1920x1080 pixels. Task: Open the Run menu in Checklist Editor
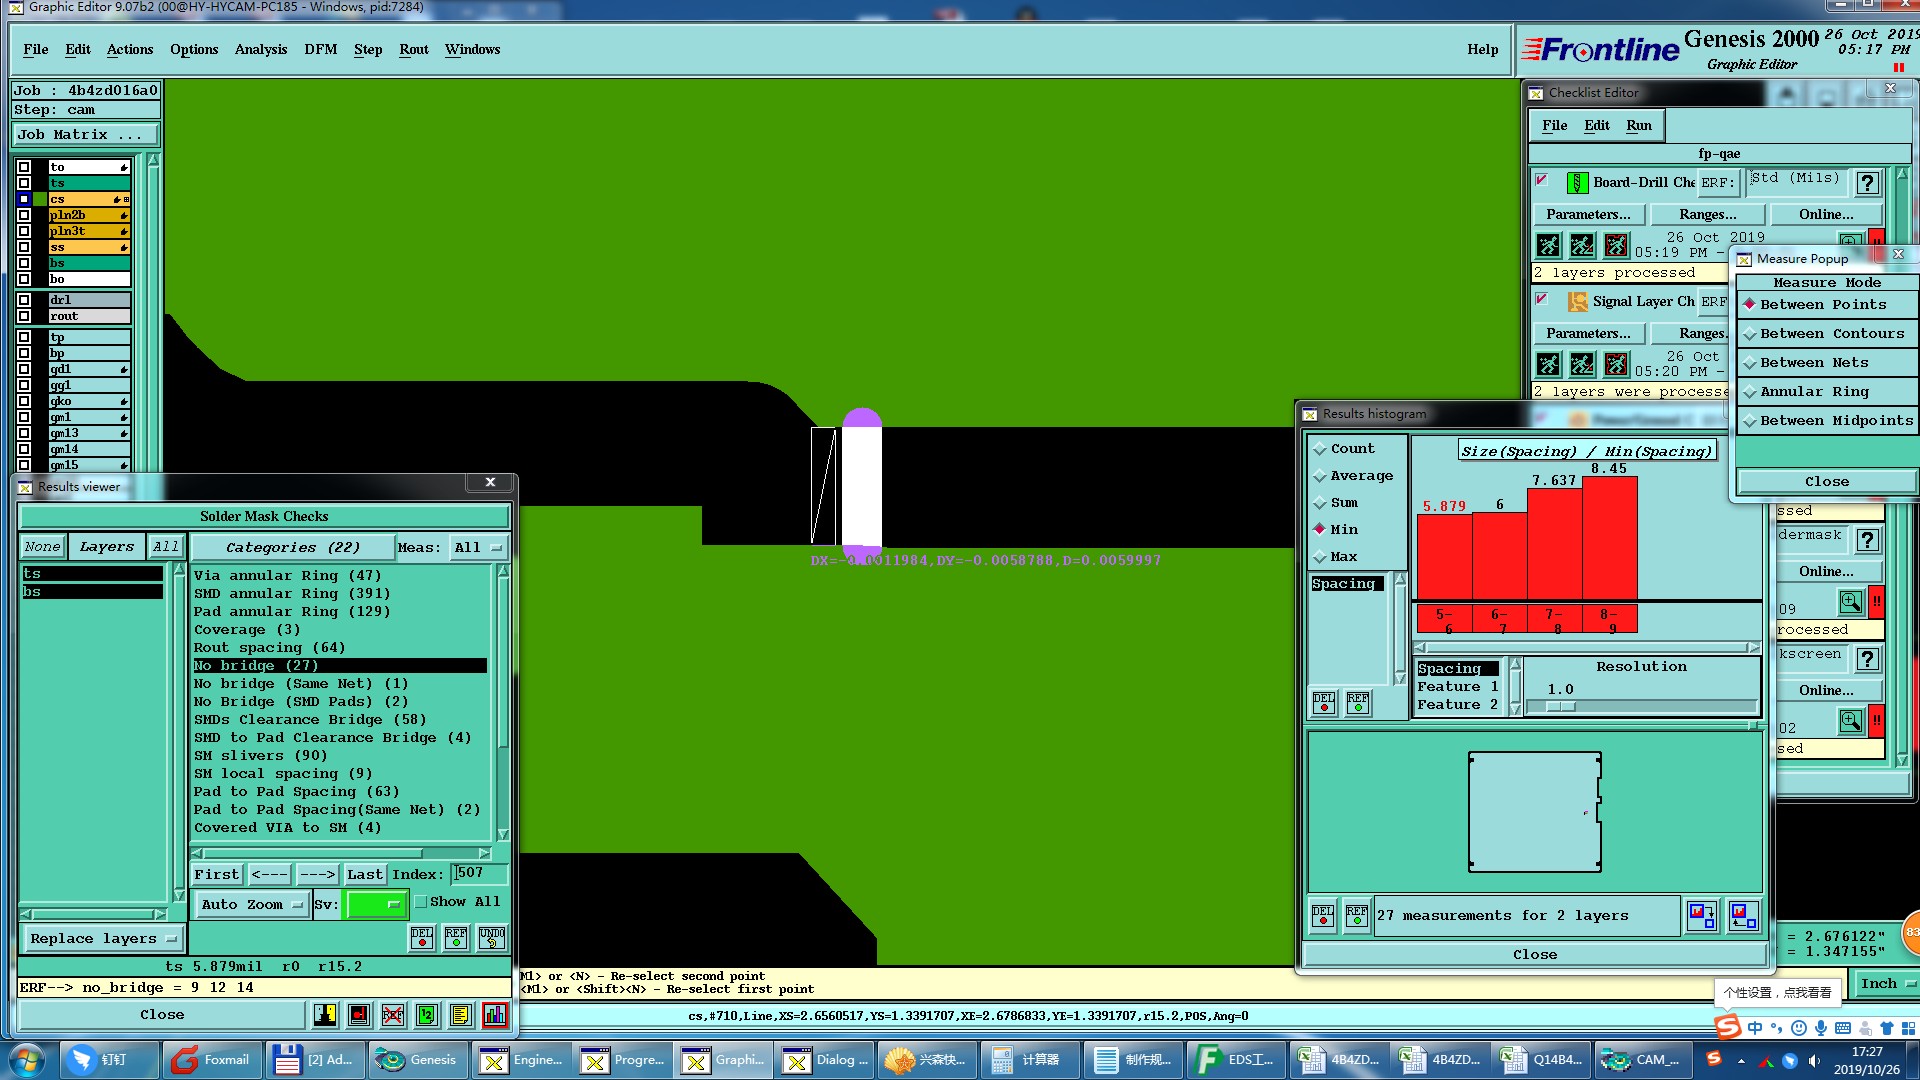pyautogui.click(x=1639, y=126)
